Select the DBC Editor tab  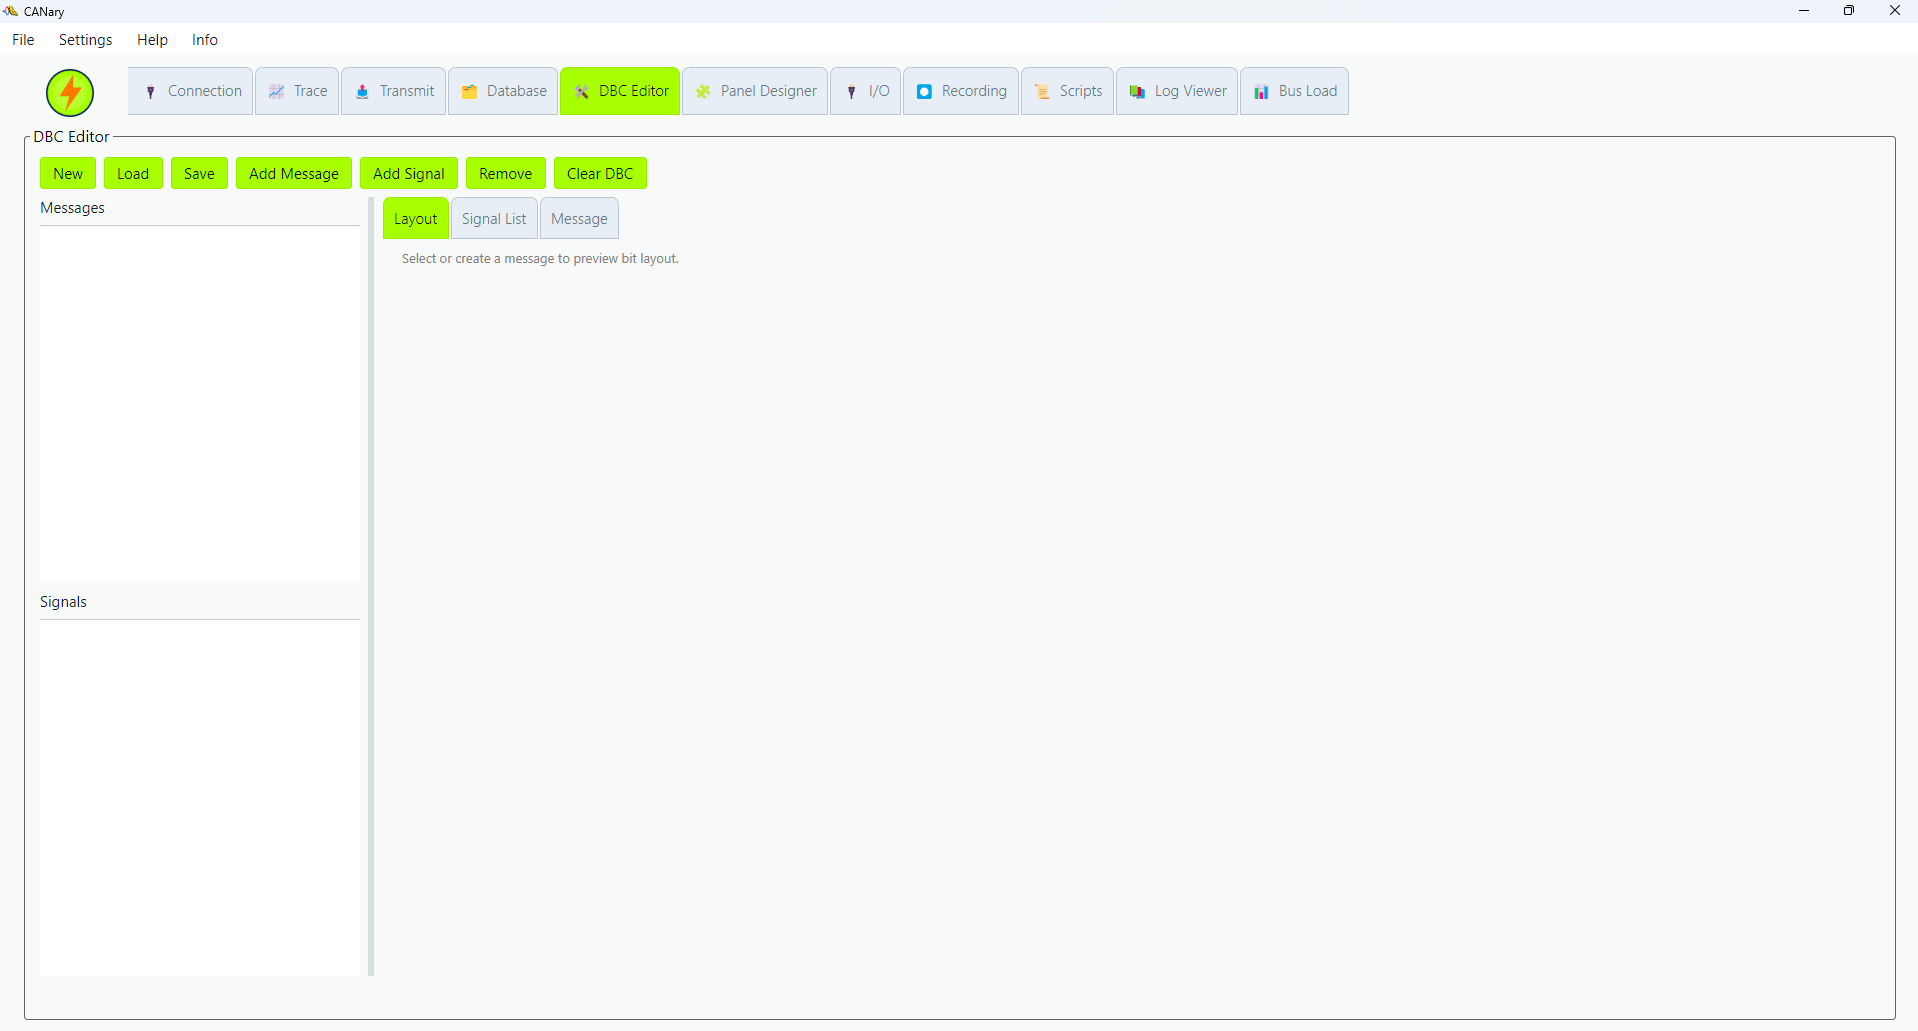pos(620,91)
